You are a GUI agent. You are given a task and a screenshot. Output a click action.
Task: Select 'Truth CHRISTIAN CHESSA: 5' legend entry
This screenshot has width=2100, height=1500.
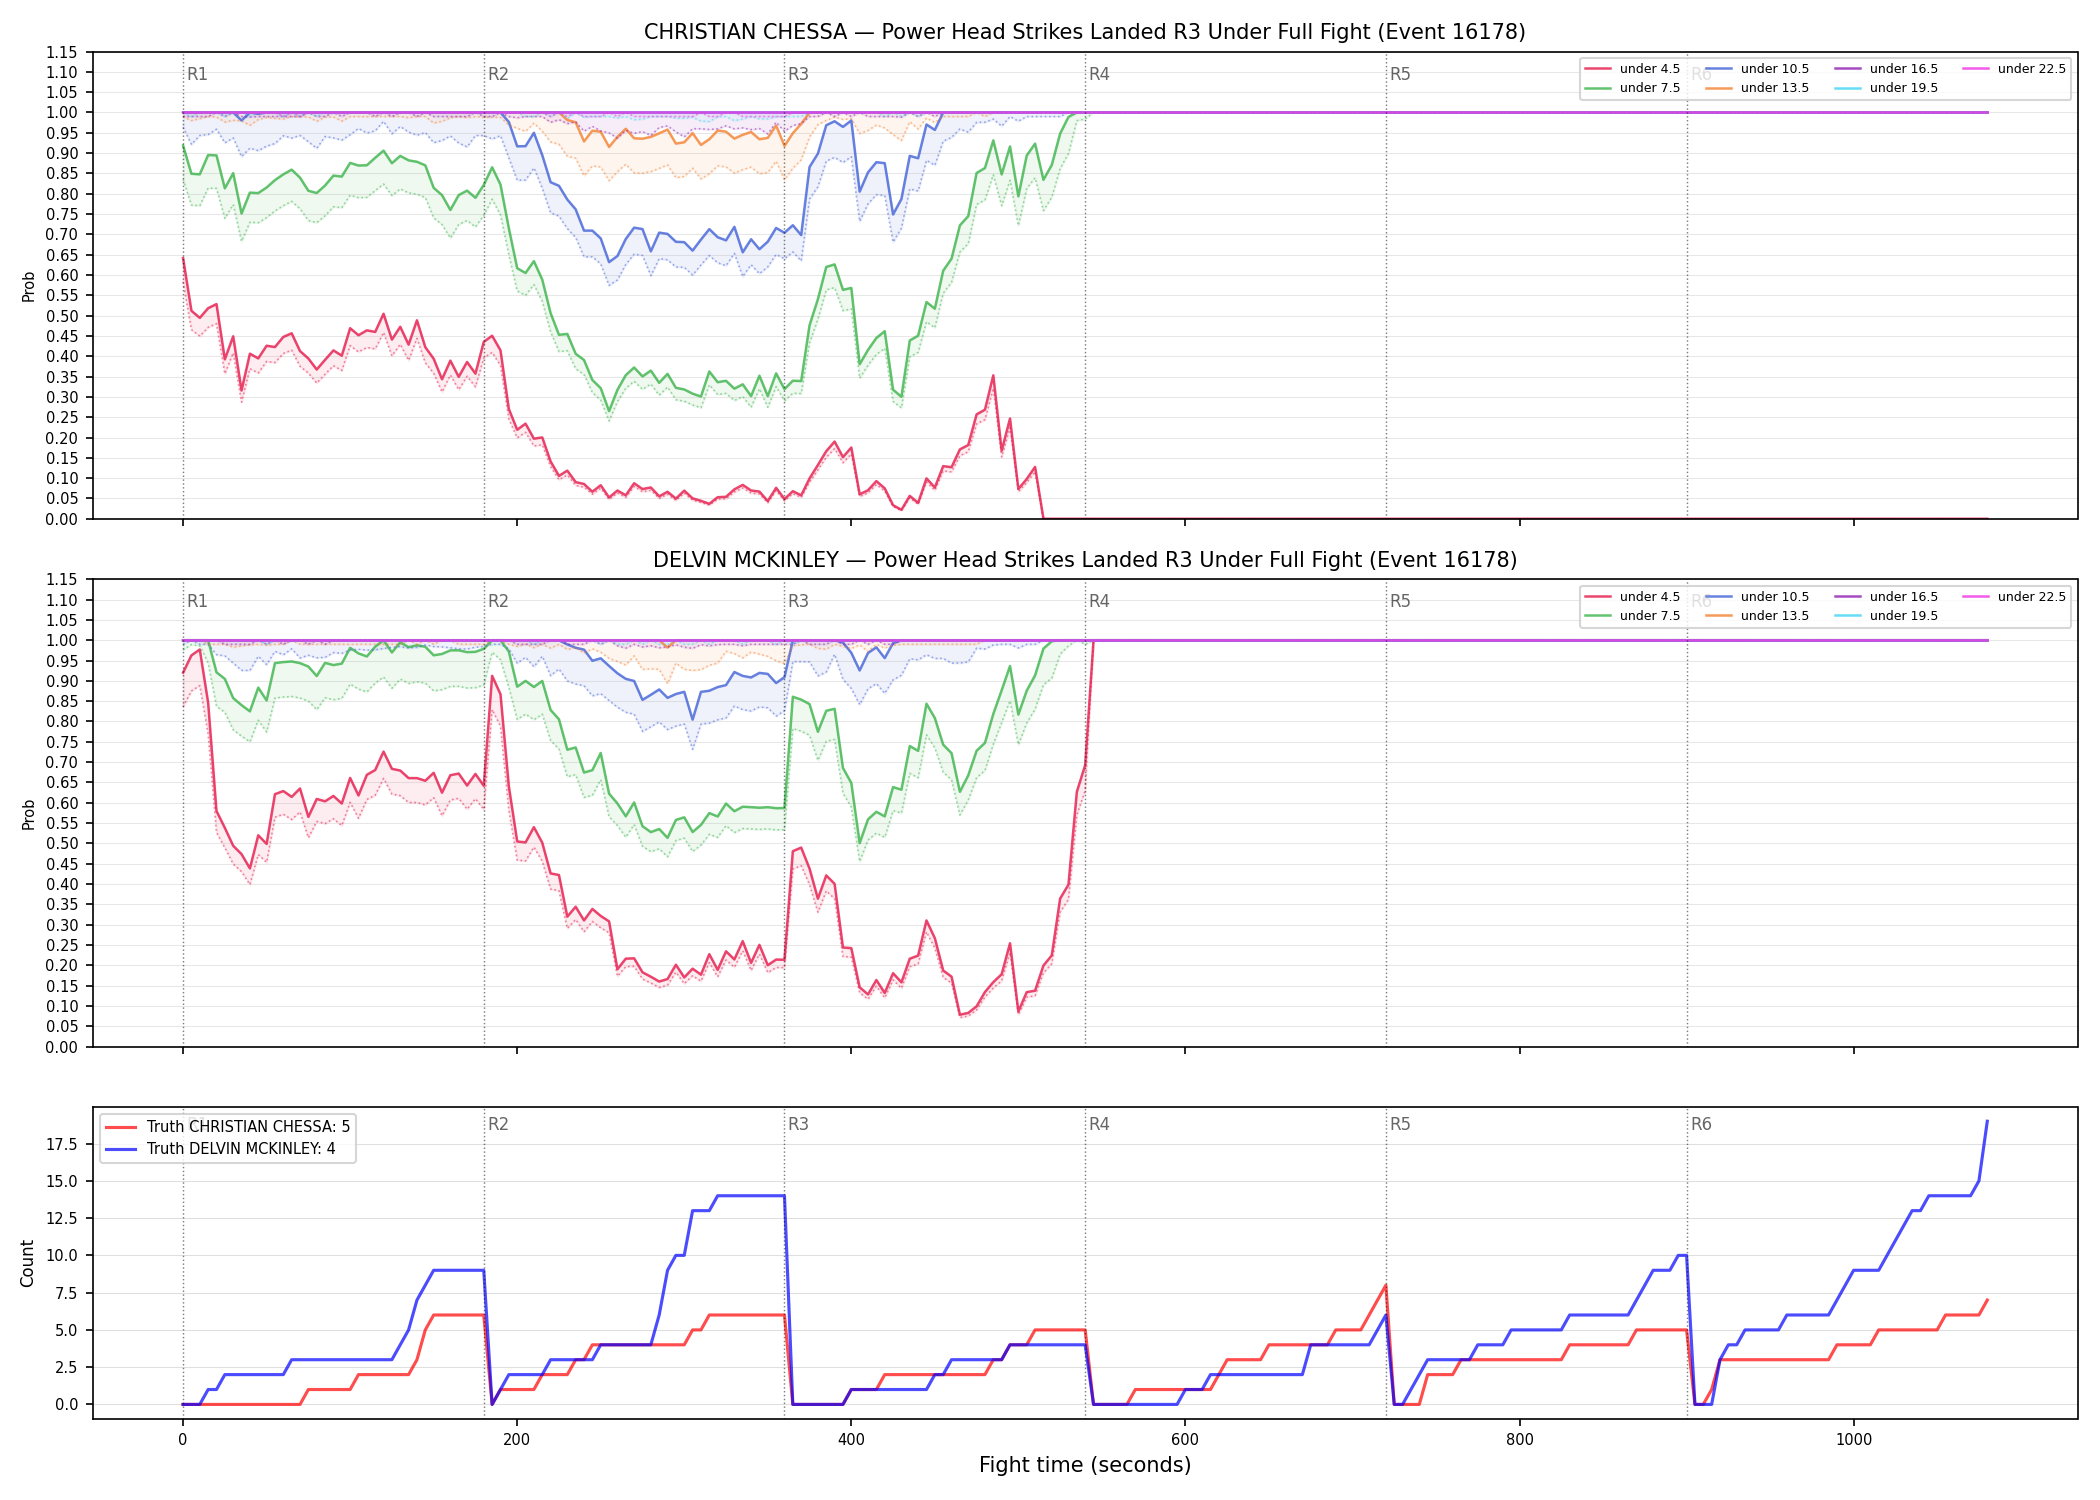point(228,1127)
